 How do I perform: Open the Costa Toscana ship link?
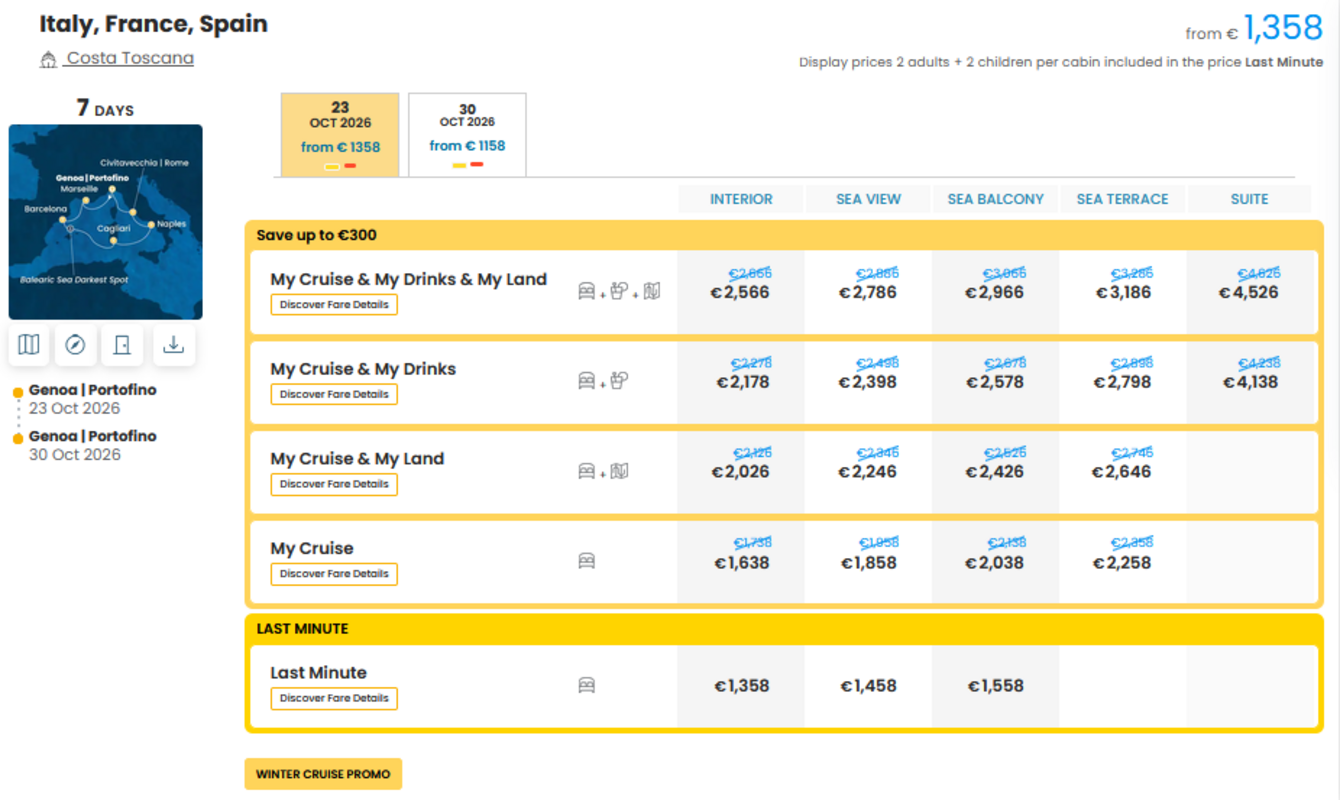click(130, 58)
